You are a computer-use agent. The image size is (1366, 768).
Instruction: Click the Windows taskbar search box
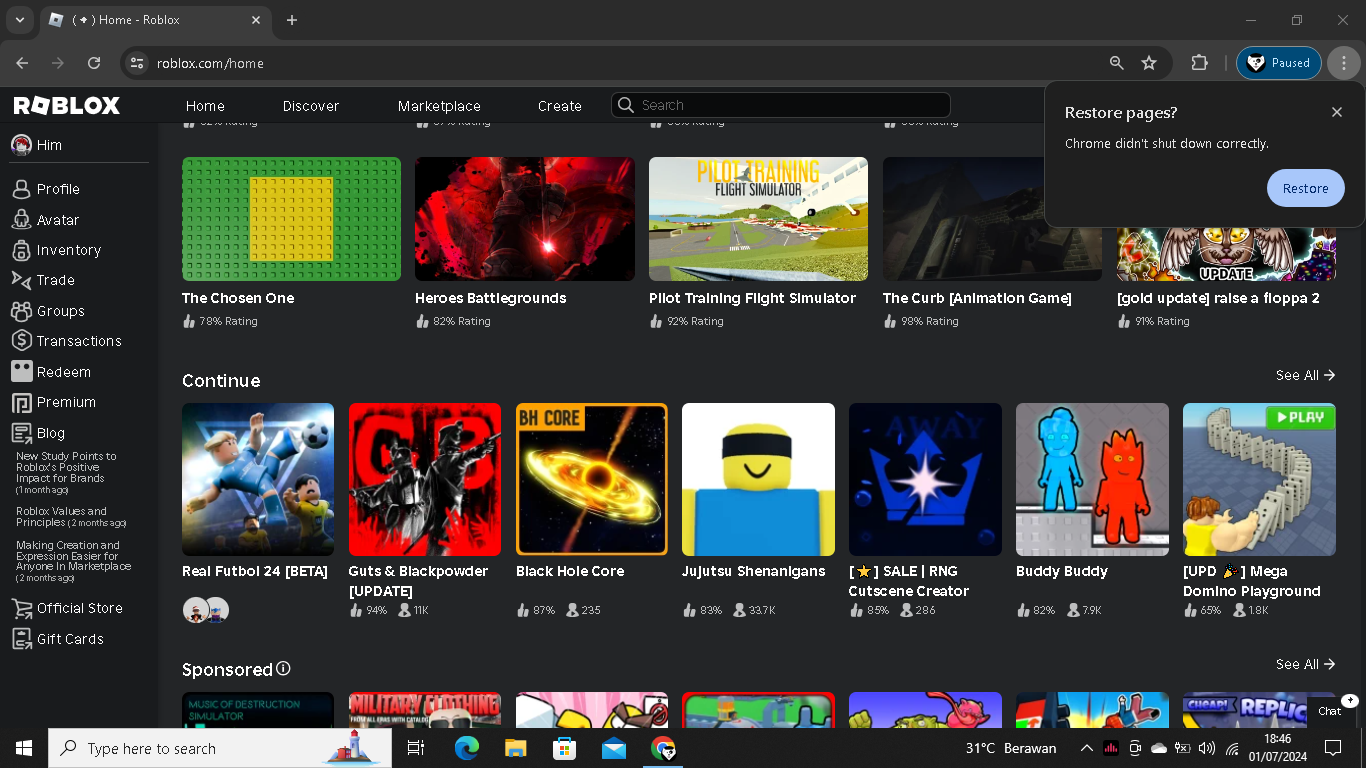tap(220, 748)
